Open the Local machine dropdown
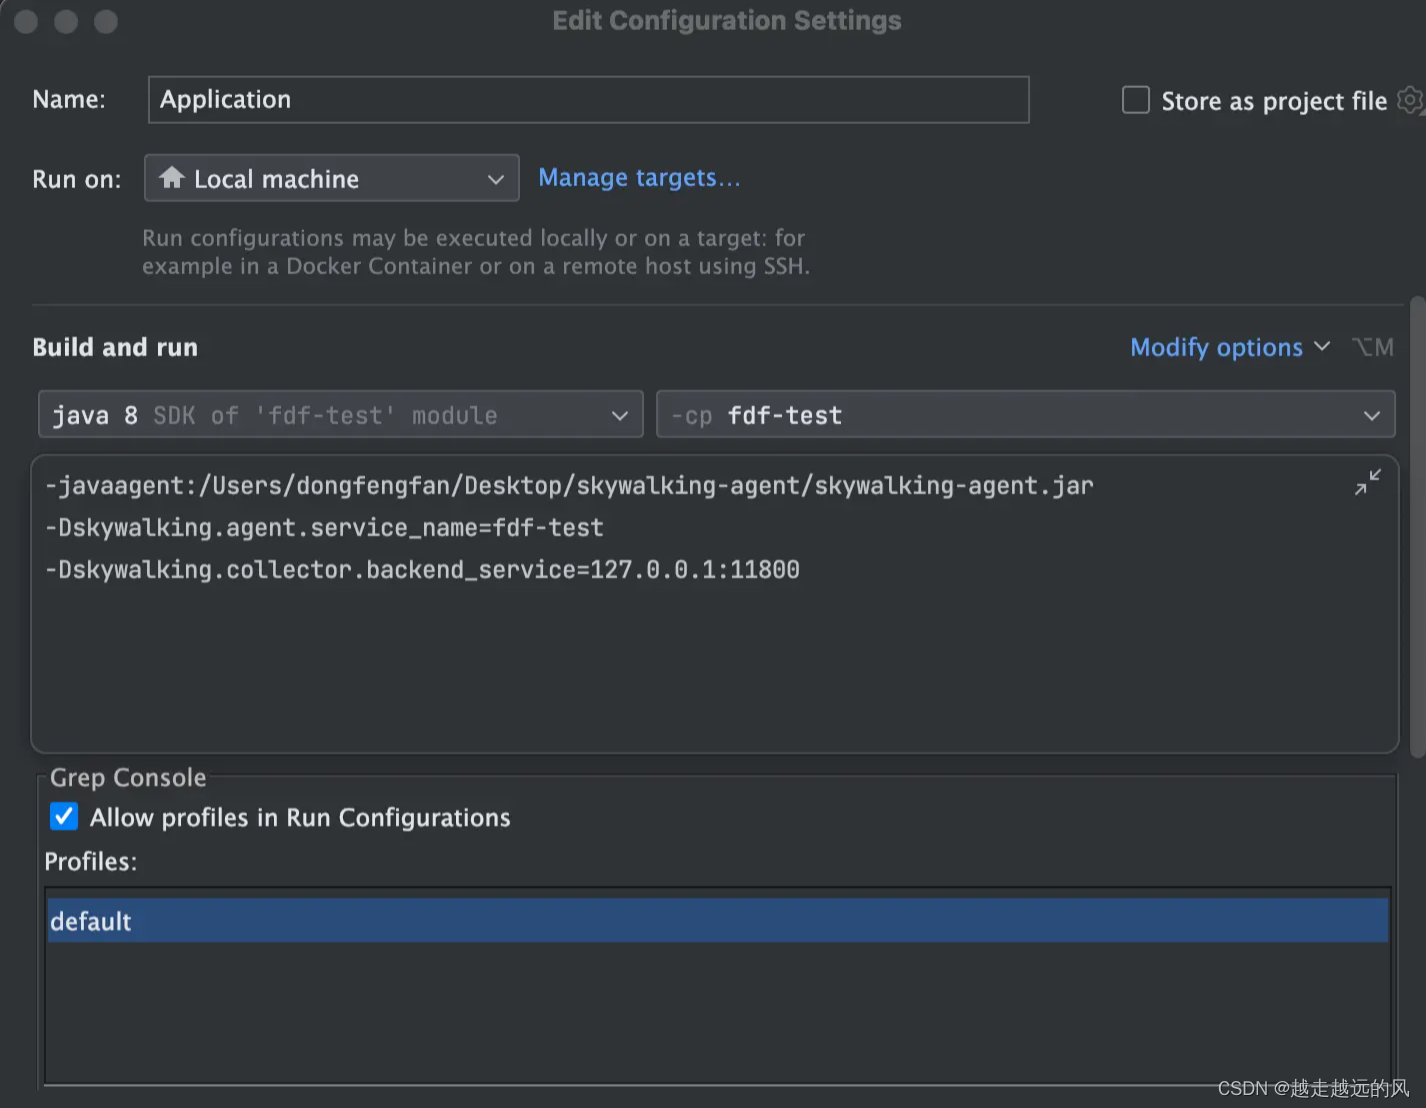Viewport: 1426px width, 1108px height. [x=331, y=178]
